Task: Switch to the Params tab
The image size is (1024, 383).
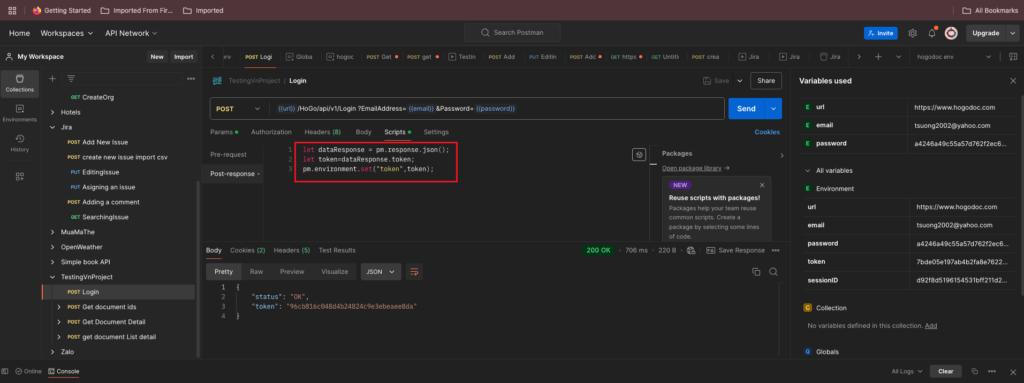Action: 223,132
